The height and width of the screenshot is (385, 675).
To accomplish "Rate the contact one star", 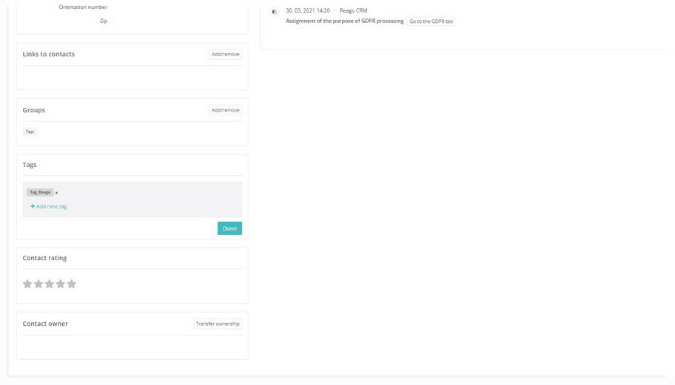I will 27,284.
